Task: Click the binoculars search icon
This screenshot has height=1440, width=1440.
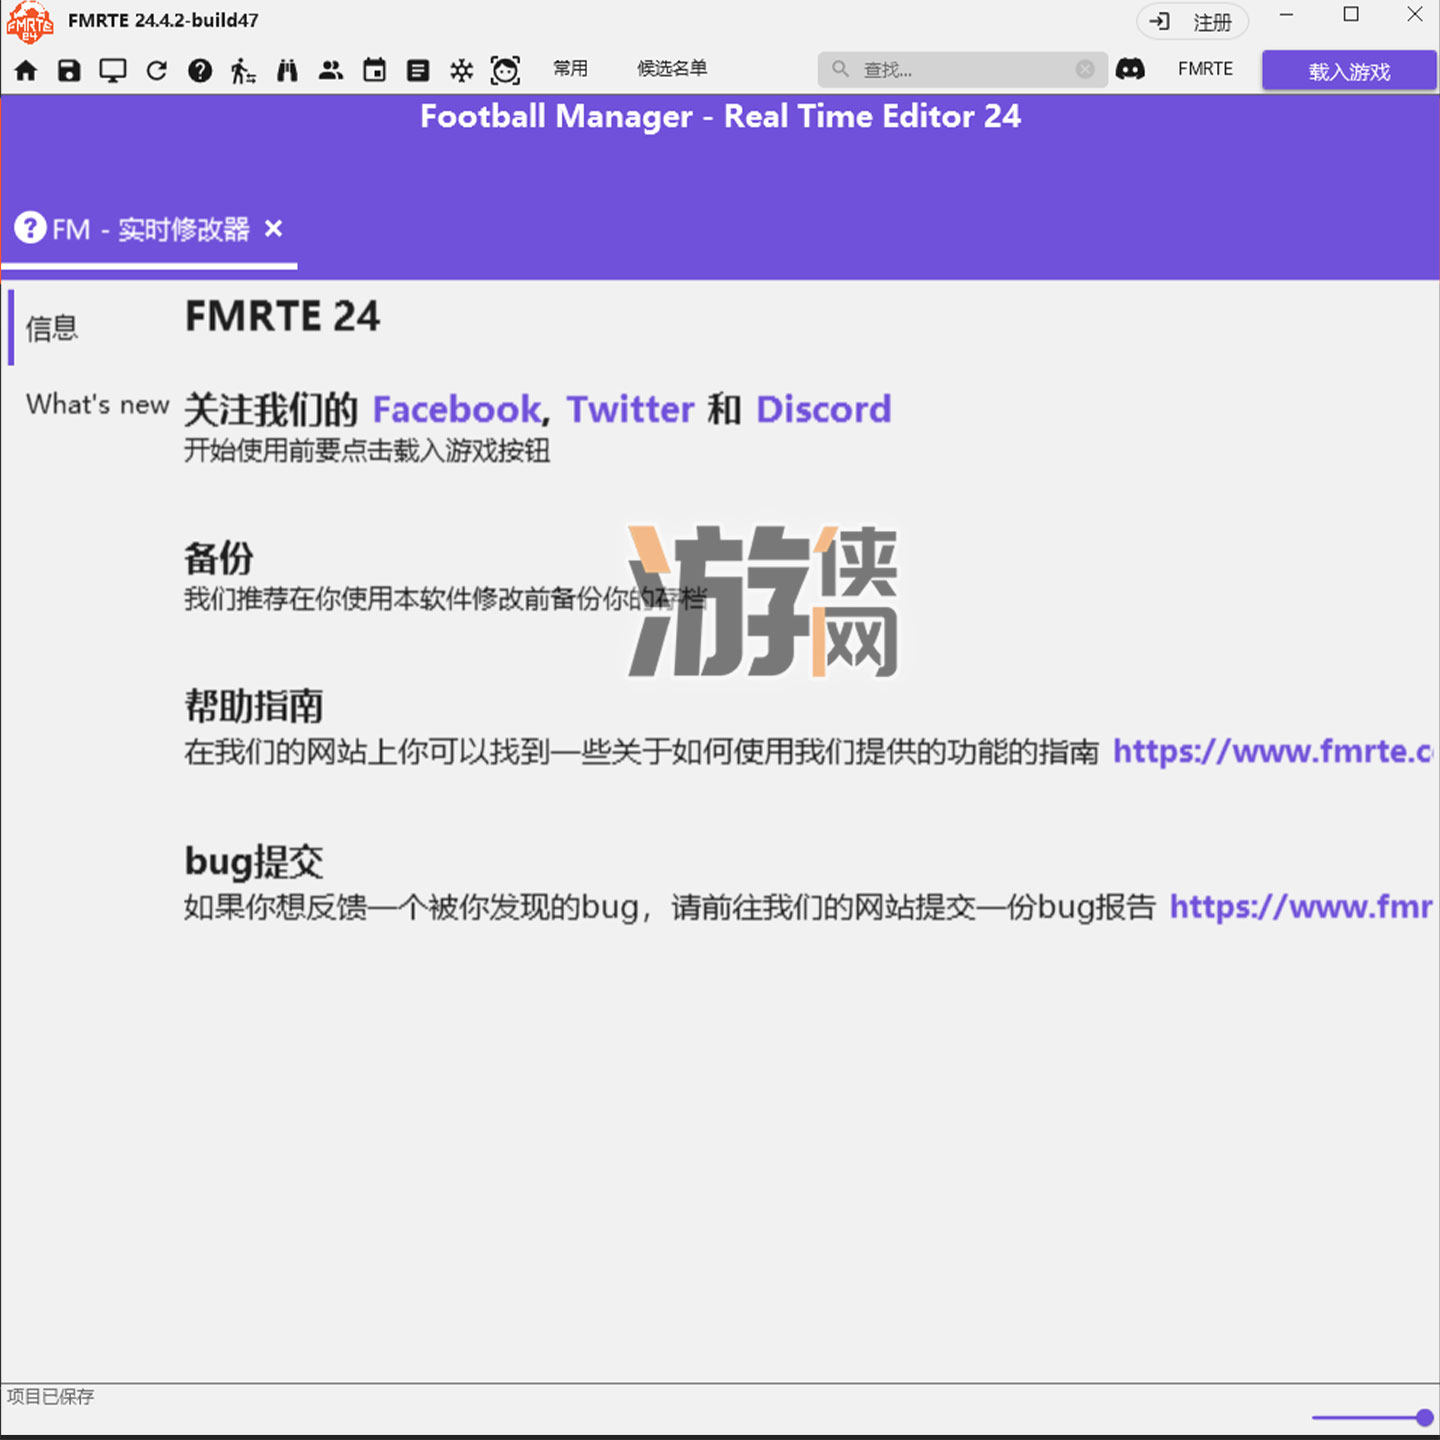Action: 287,70
